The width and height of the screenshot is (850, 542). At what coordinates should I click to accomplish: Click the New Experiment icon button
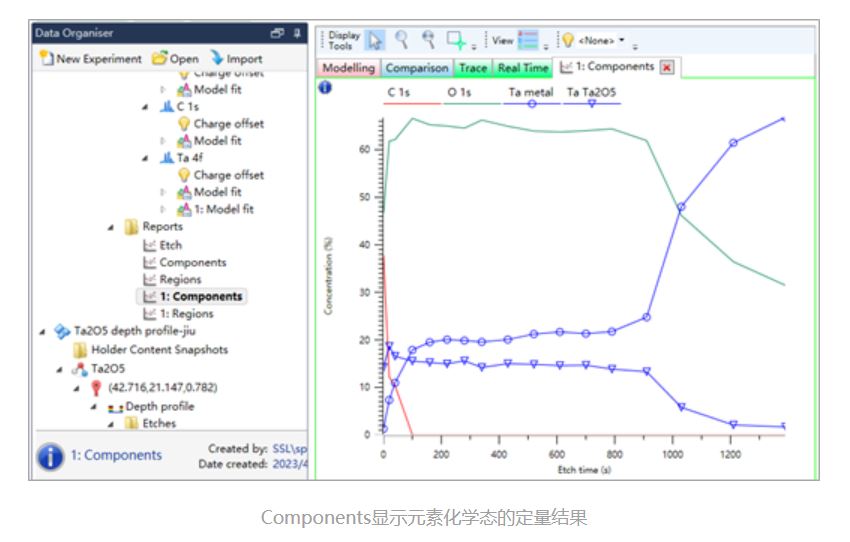point(46,59)
